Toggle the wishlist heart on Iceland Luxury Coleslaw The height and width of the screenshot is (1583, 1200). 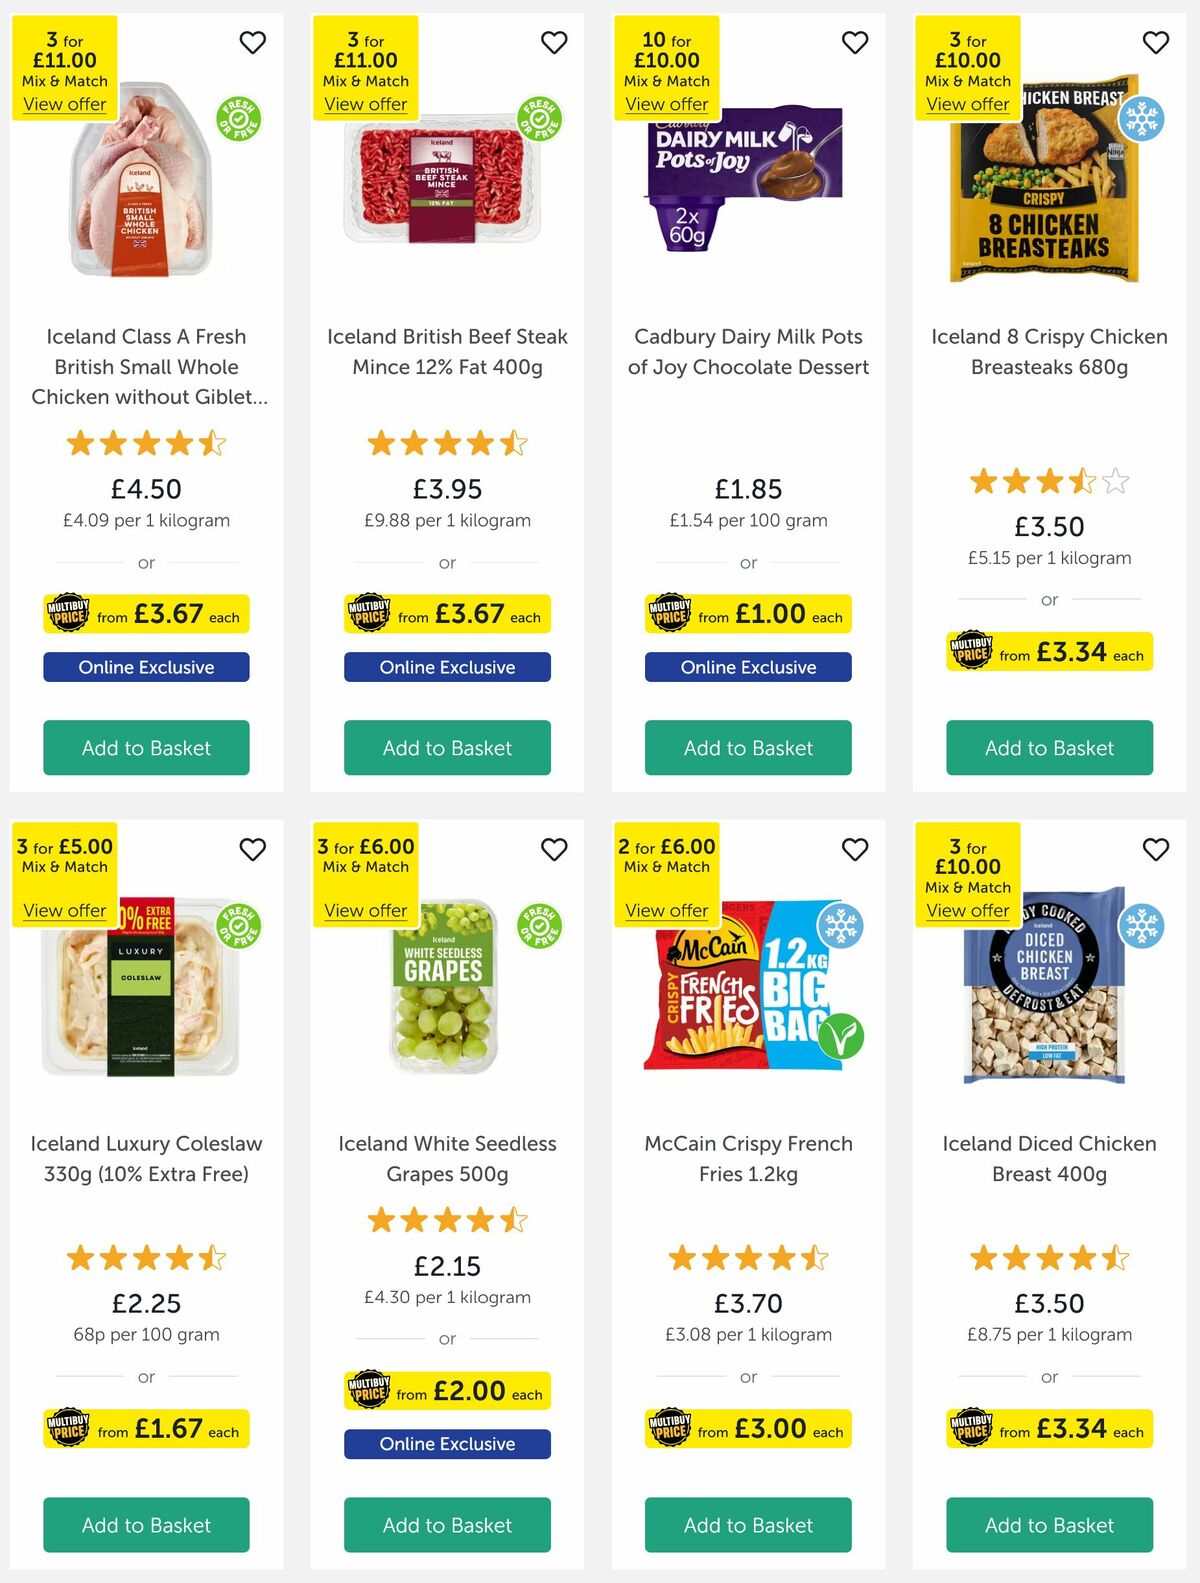[x=252, y=849]
